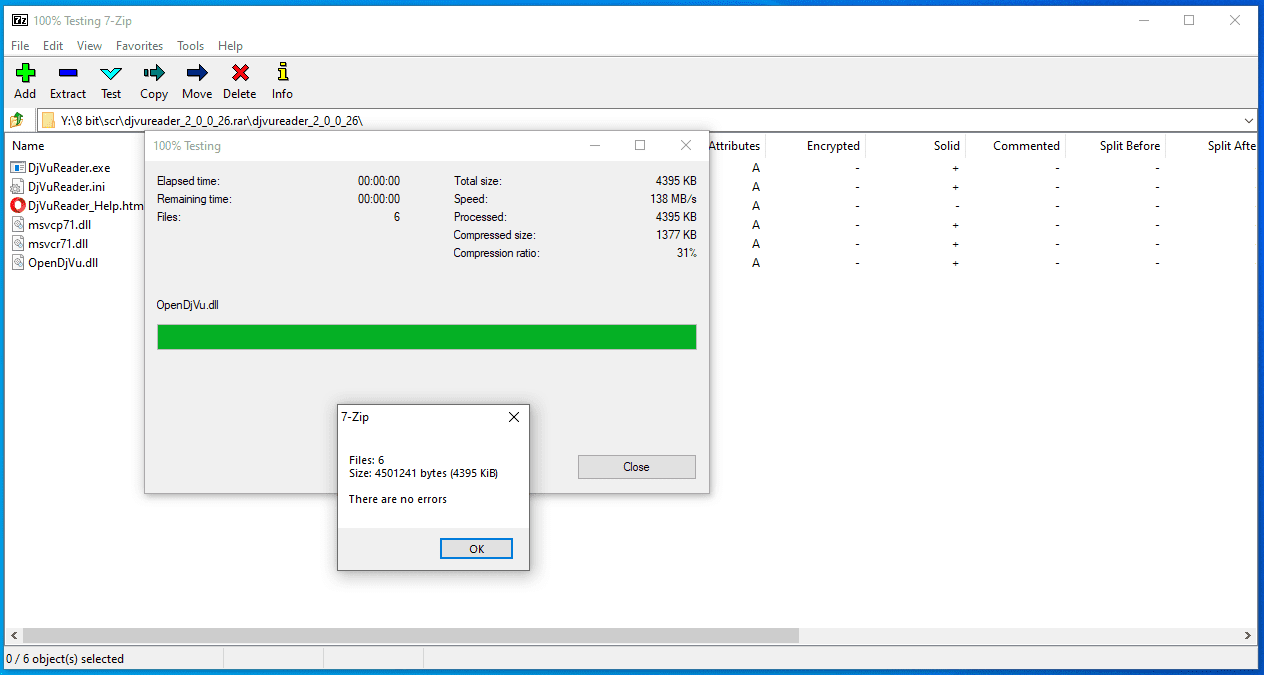The width and height of the screenshot is (1264, 675).
Task: Open the Edit menu
Action: 53,46
